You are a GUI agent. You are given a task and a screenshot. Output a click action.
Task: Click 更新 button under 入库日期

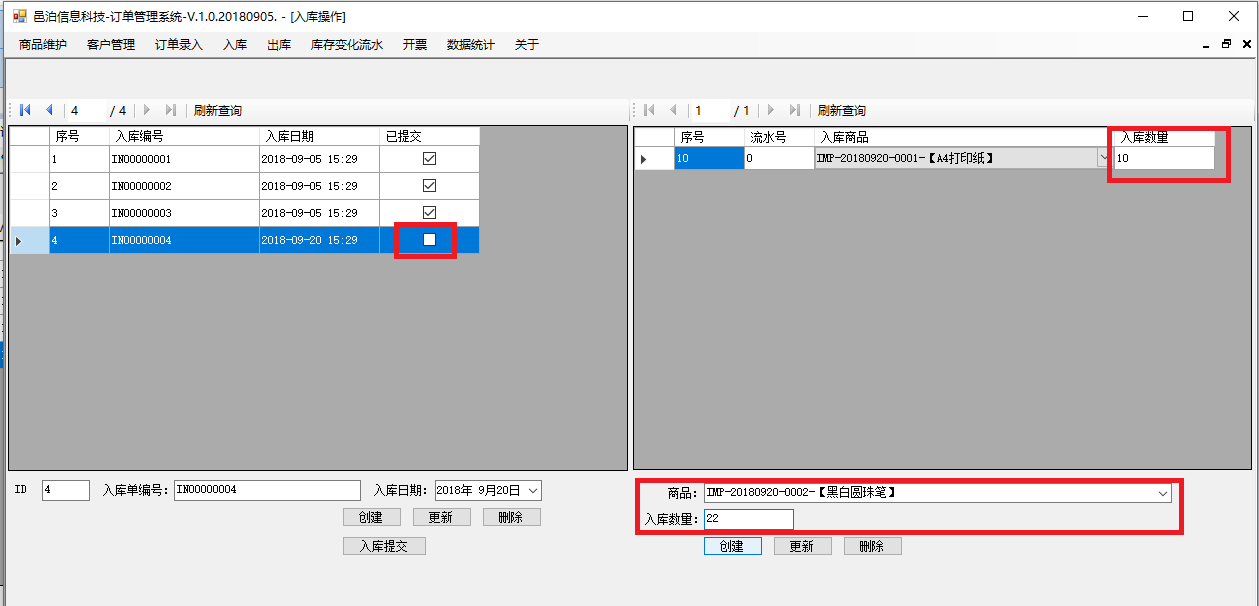point(442,517)
